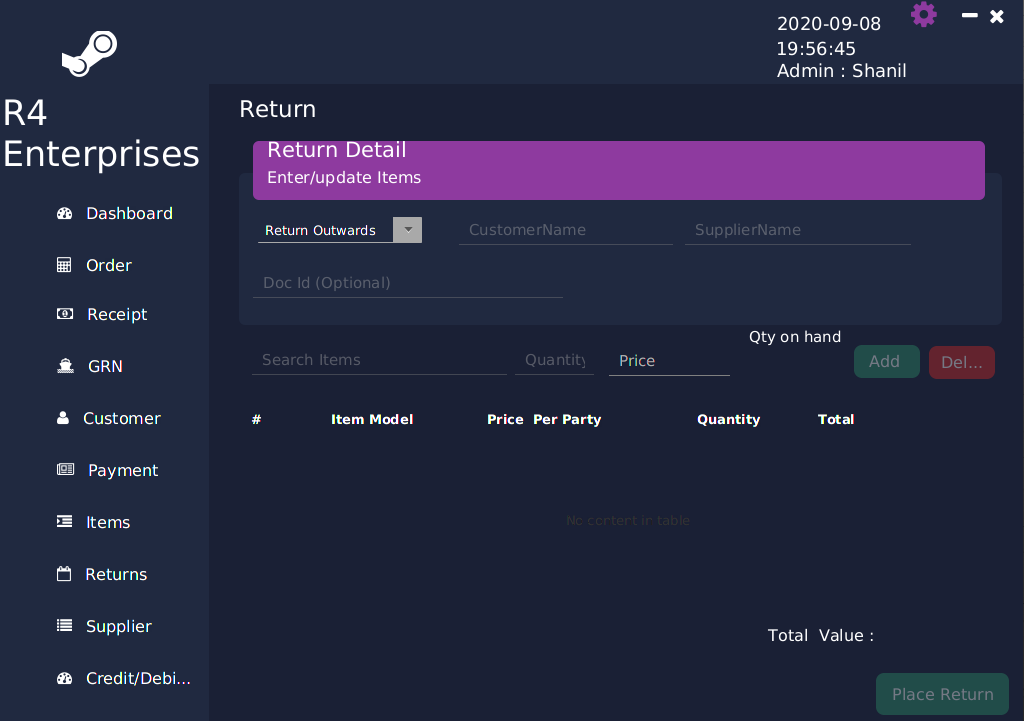Minimize the R4 Enterprises window

pos(970,15)
